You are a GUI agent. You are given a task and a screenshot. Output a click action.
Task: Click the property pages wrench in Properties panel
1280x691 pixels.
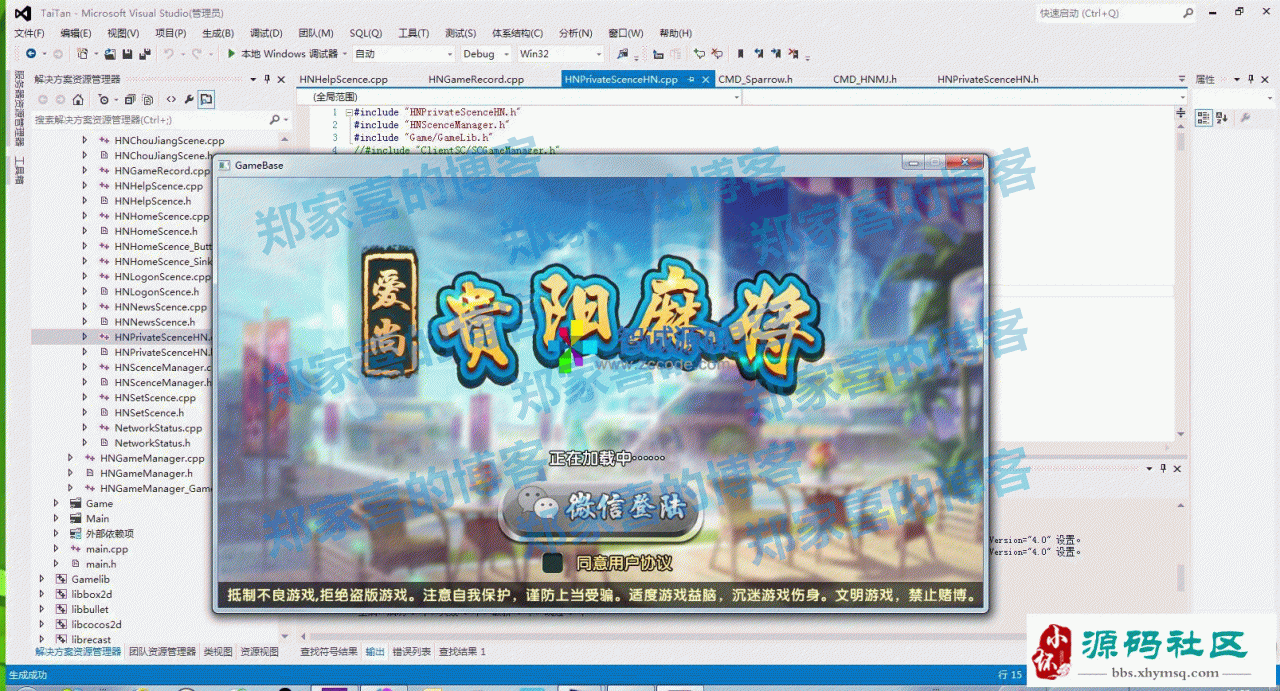1246,117
